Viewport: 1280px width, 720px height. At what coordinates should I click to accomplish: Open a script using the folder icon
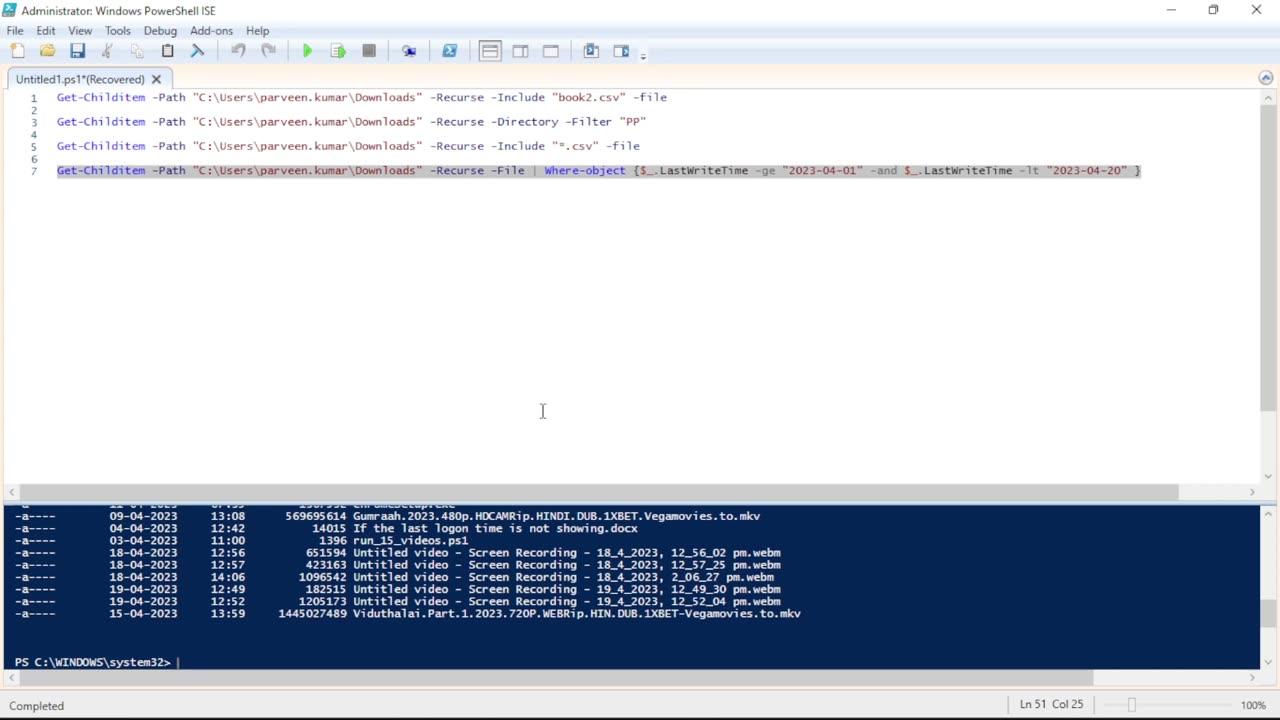click(47, 51)
